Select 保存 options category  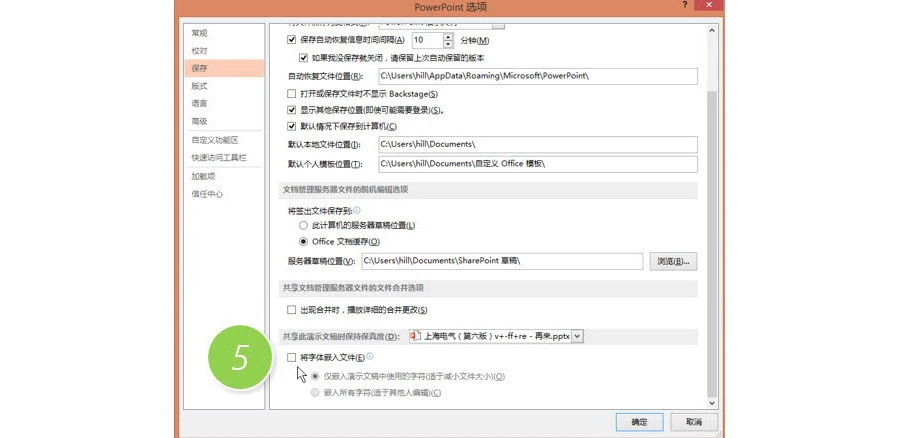coord(224,68)
